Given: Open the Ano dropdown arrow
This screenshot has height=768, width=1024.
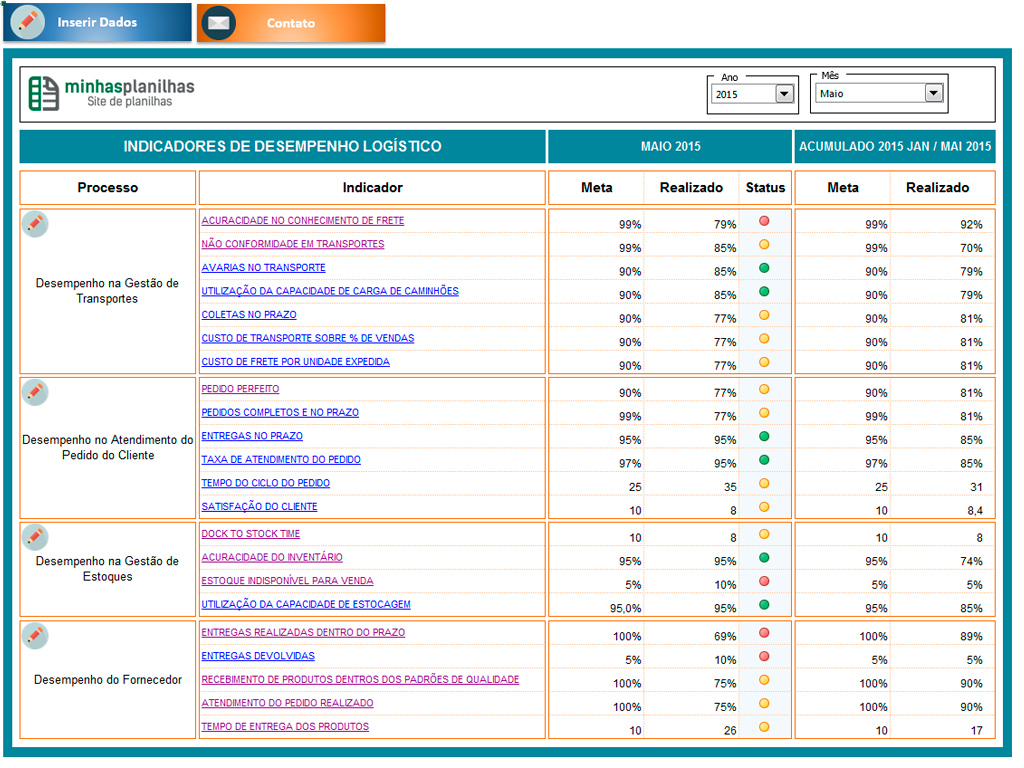Looking at the screenshot, I should click(x=784, y=94).
